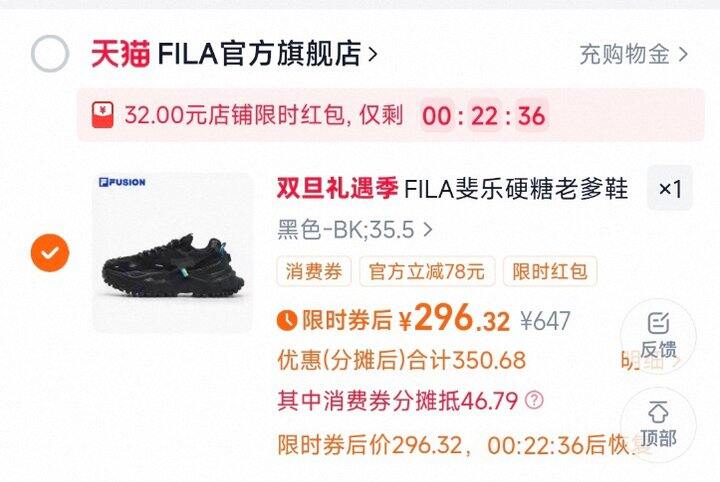Screen dimensions: 720x482
Task: Open the 充购物金 link
Action: (634, 55)
